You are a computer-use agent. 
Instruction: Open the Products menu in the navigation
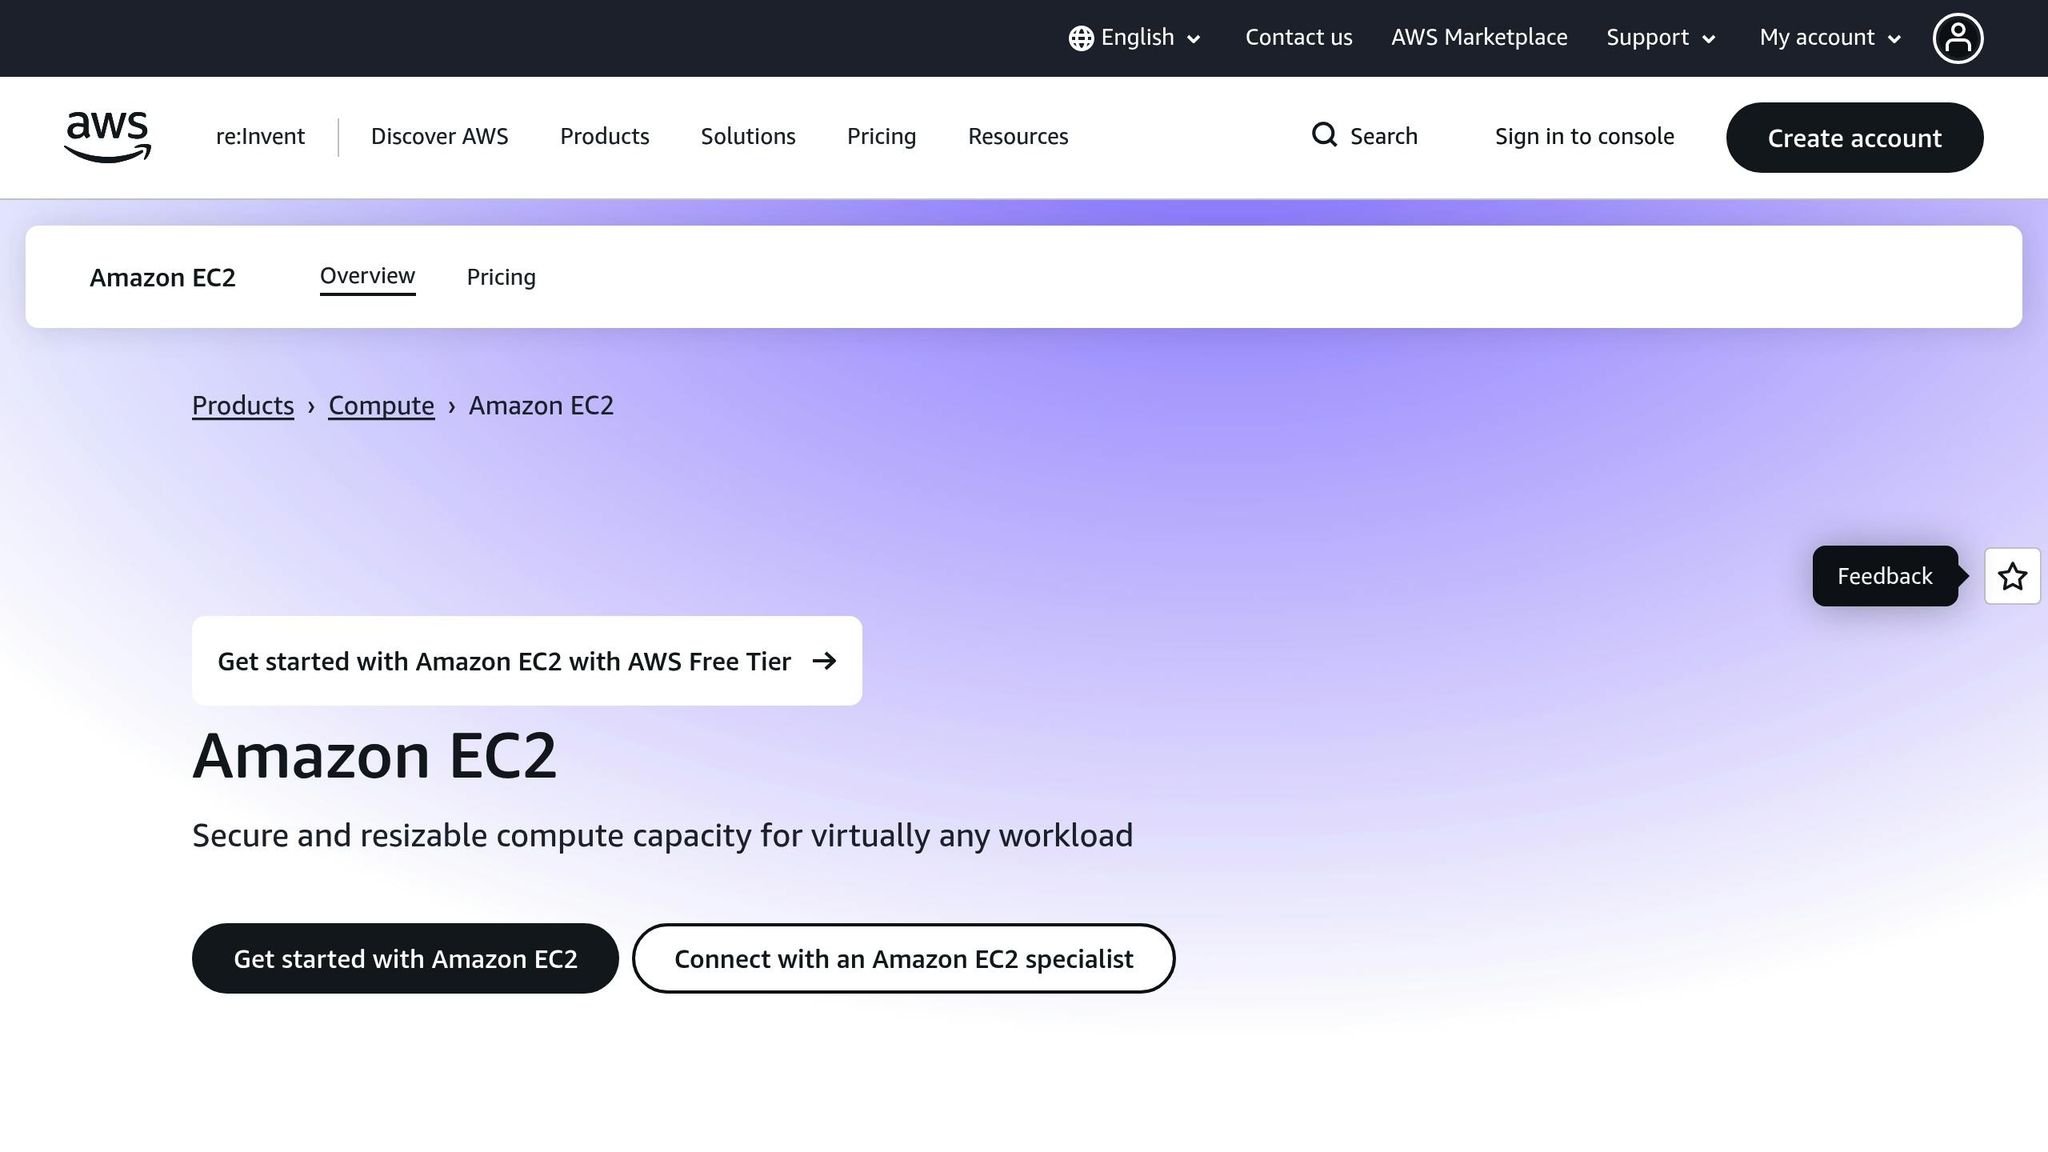pyautogui.click(x=604, y=136)
